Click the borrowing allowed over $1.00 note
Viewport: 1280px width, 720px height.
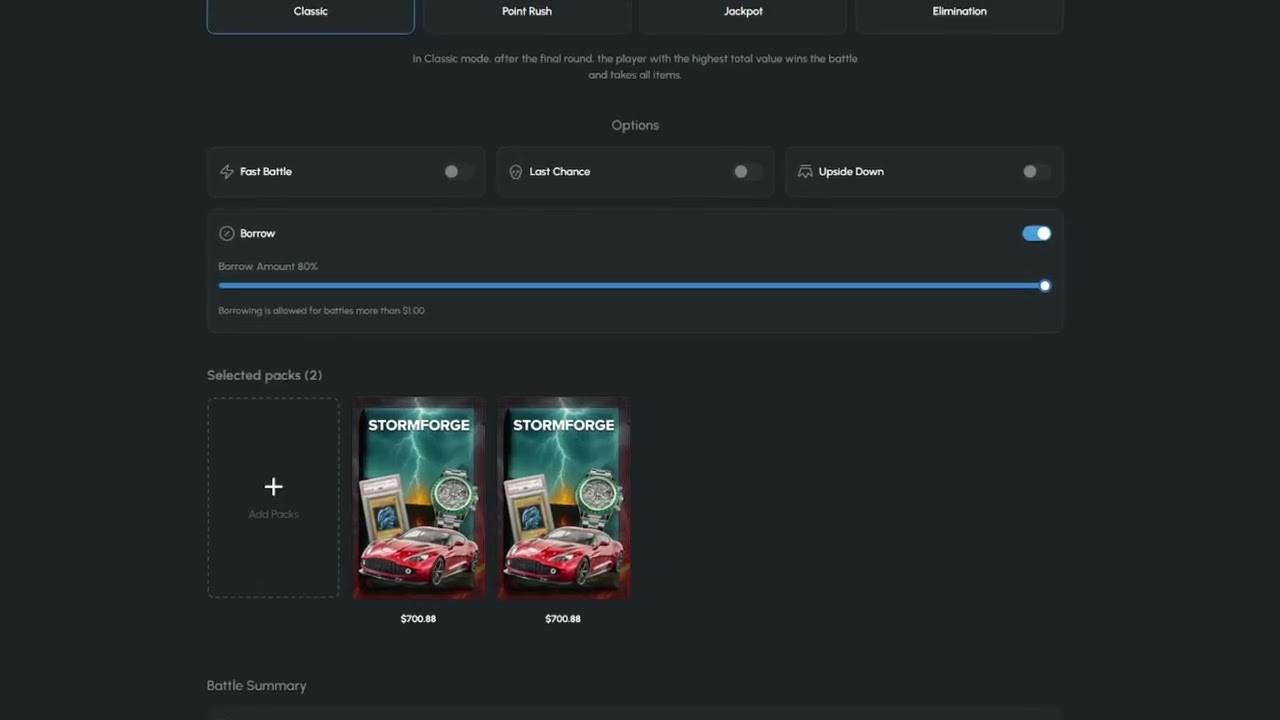(321, 311)
